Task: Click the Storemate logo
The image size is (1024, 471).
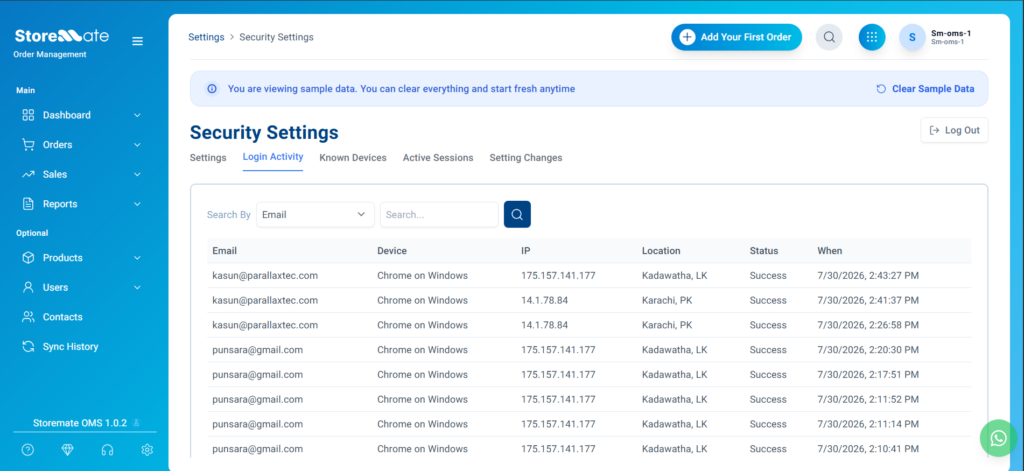Action: click(x=62, y=36)
